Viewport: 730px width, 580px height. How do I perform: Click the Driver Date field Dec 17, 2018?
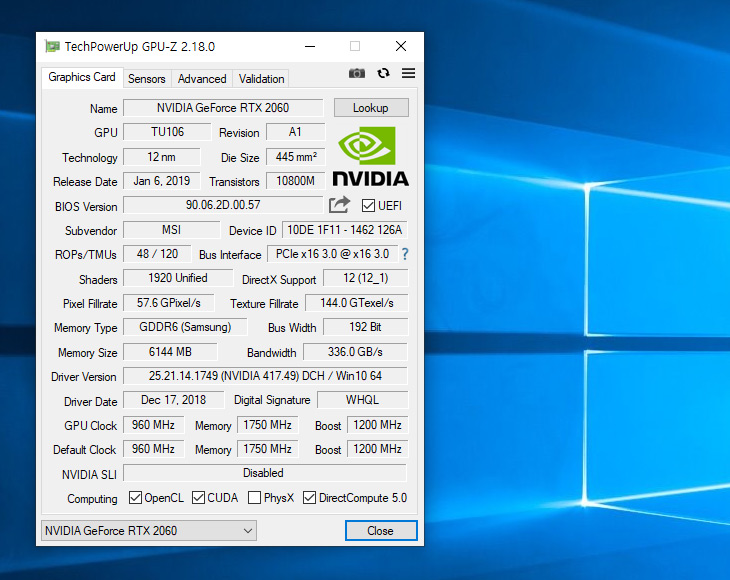pos(173,400)
